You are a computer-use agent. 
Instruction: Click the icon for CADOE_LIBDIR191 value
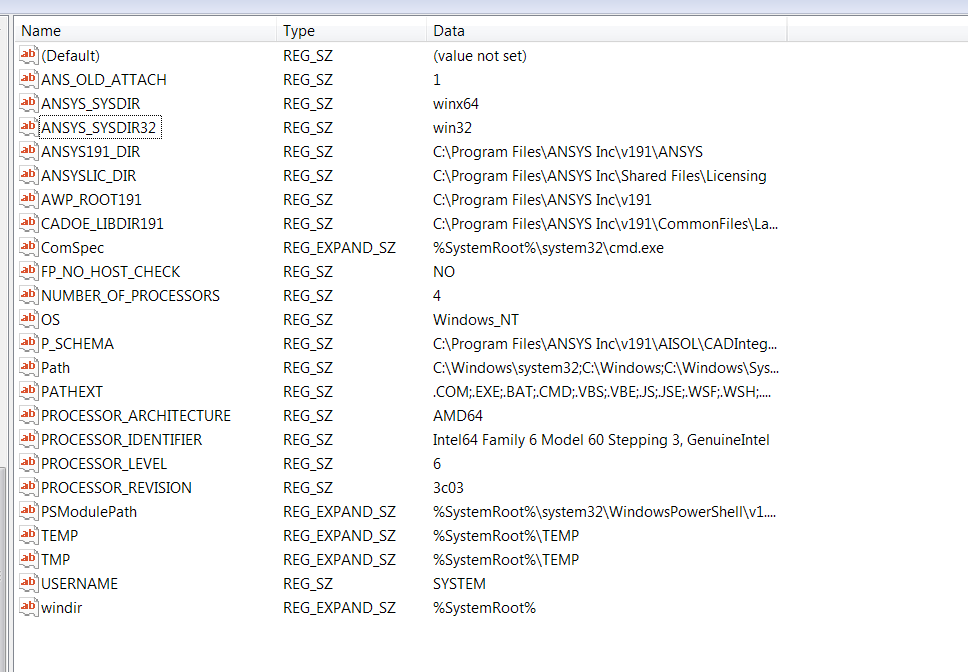pyautogui.click(x=28, y=224)
